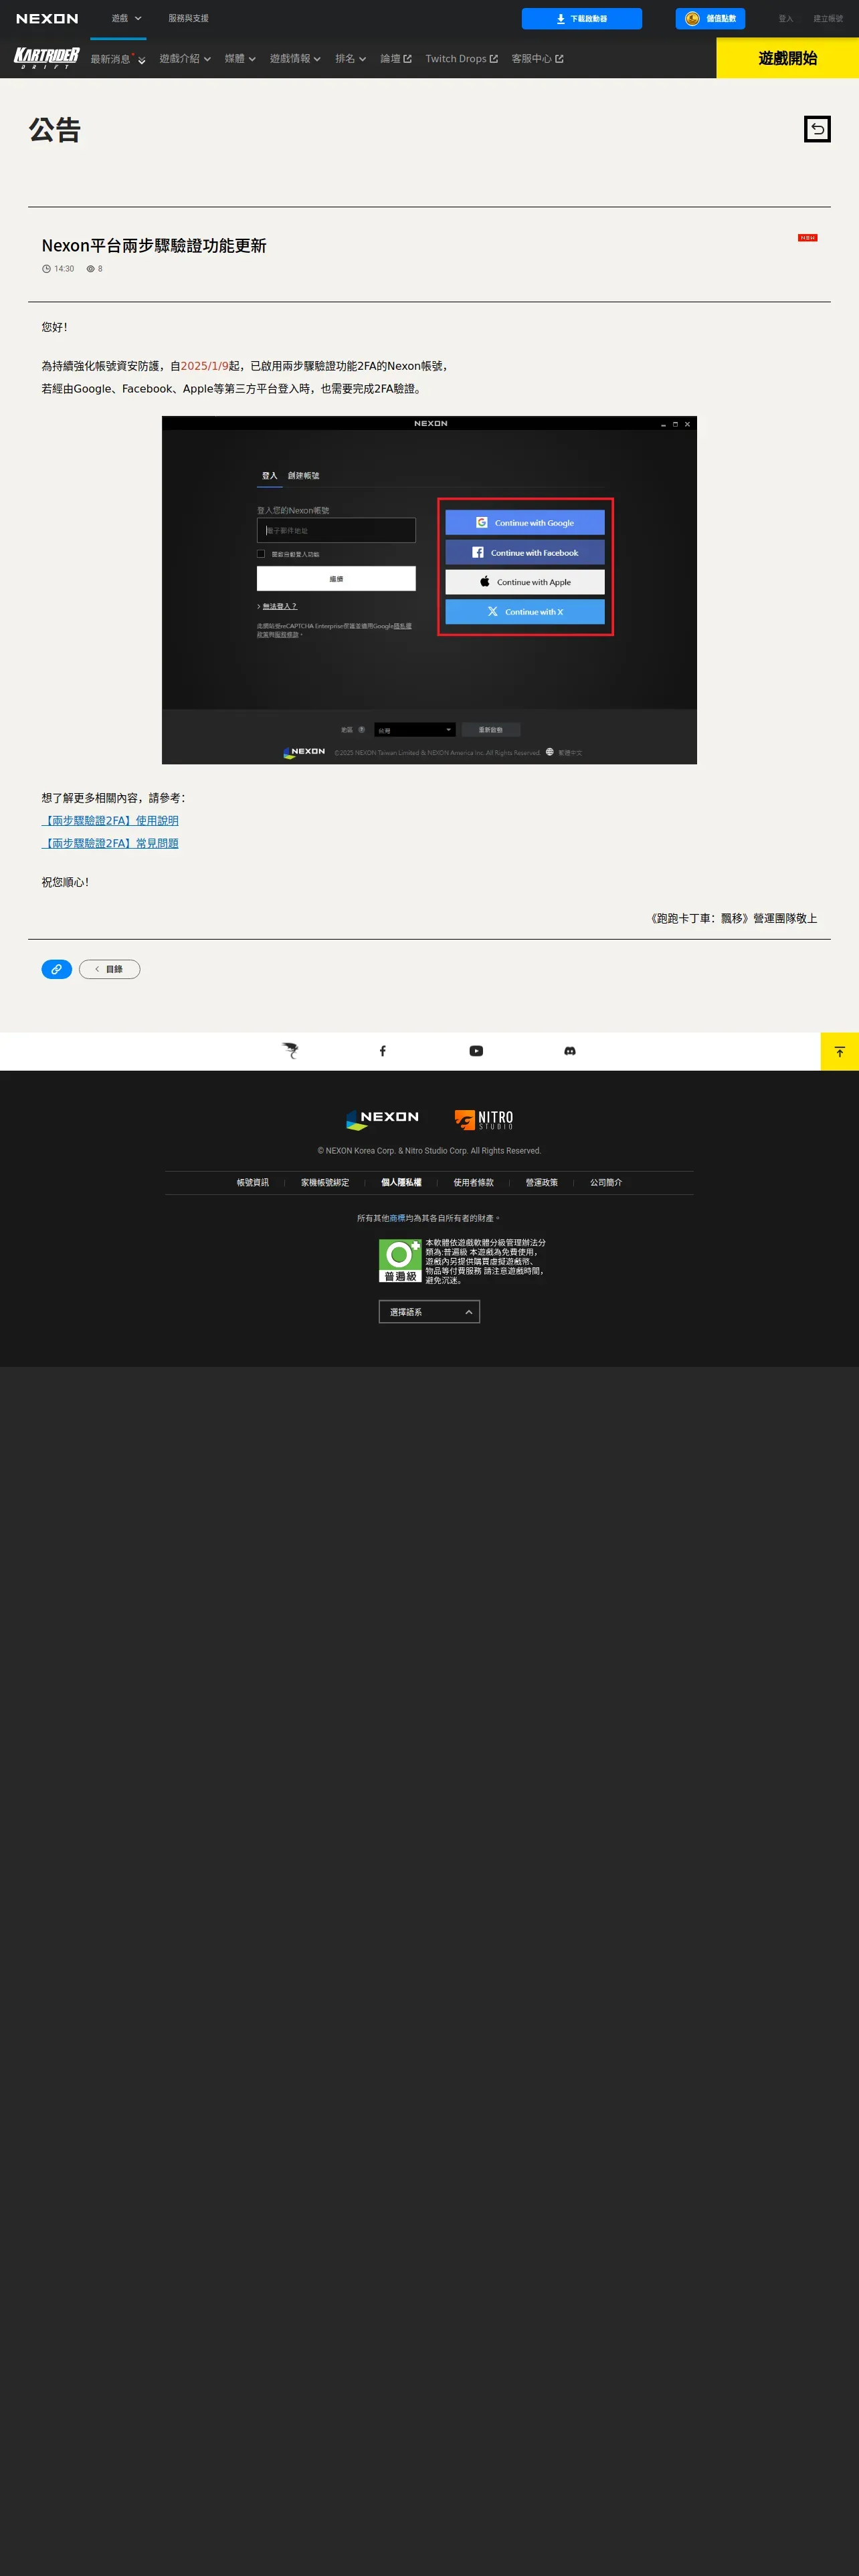Open the KartRider Drift logo home link
Image resolution: width=859 pixels, height=2576 pixels.
coord(46,58)
